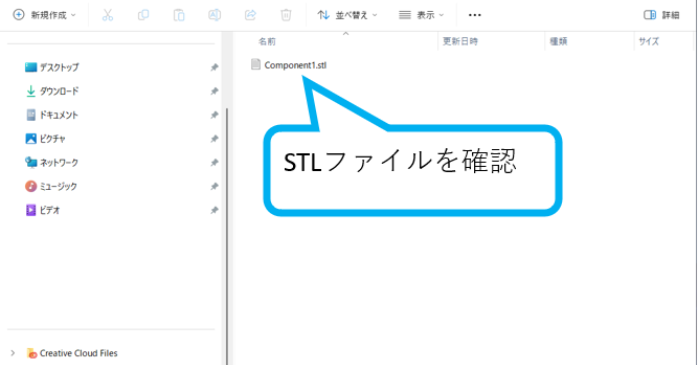The height and width of the screenshot is (365, 698).
Task: Open ネットワーク in the sidebar
Action: (52, 162)
